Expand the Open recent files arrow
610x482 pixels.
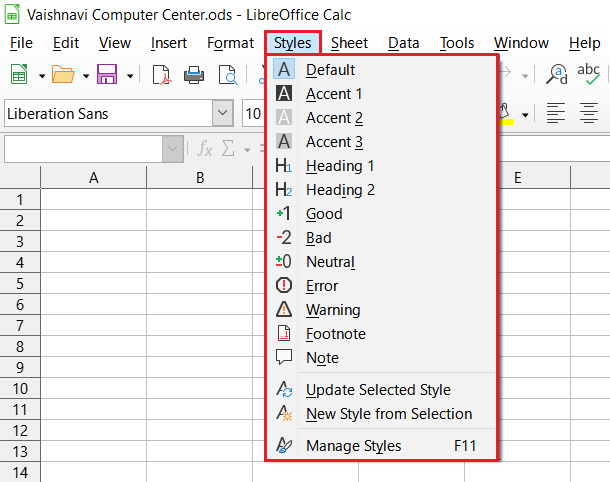[x=86, y=76]
